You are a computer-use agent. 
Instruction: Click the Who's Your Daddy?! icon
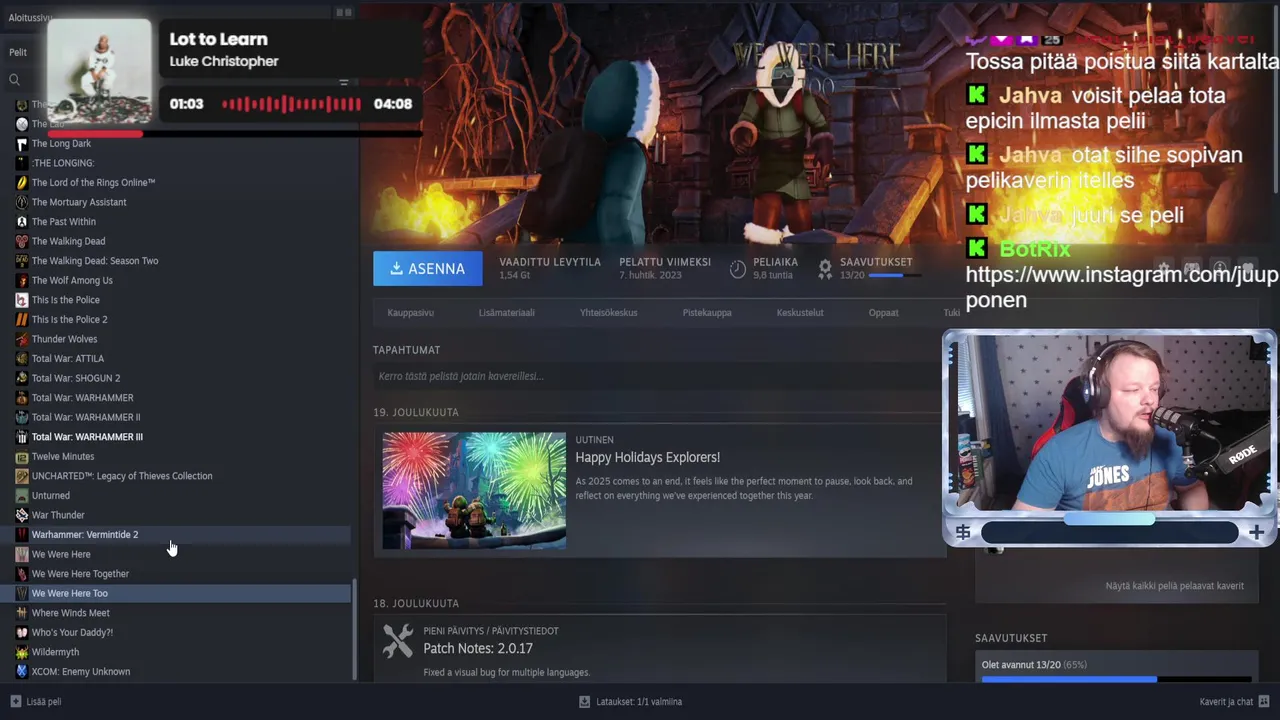22,632
